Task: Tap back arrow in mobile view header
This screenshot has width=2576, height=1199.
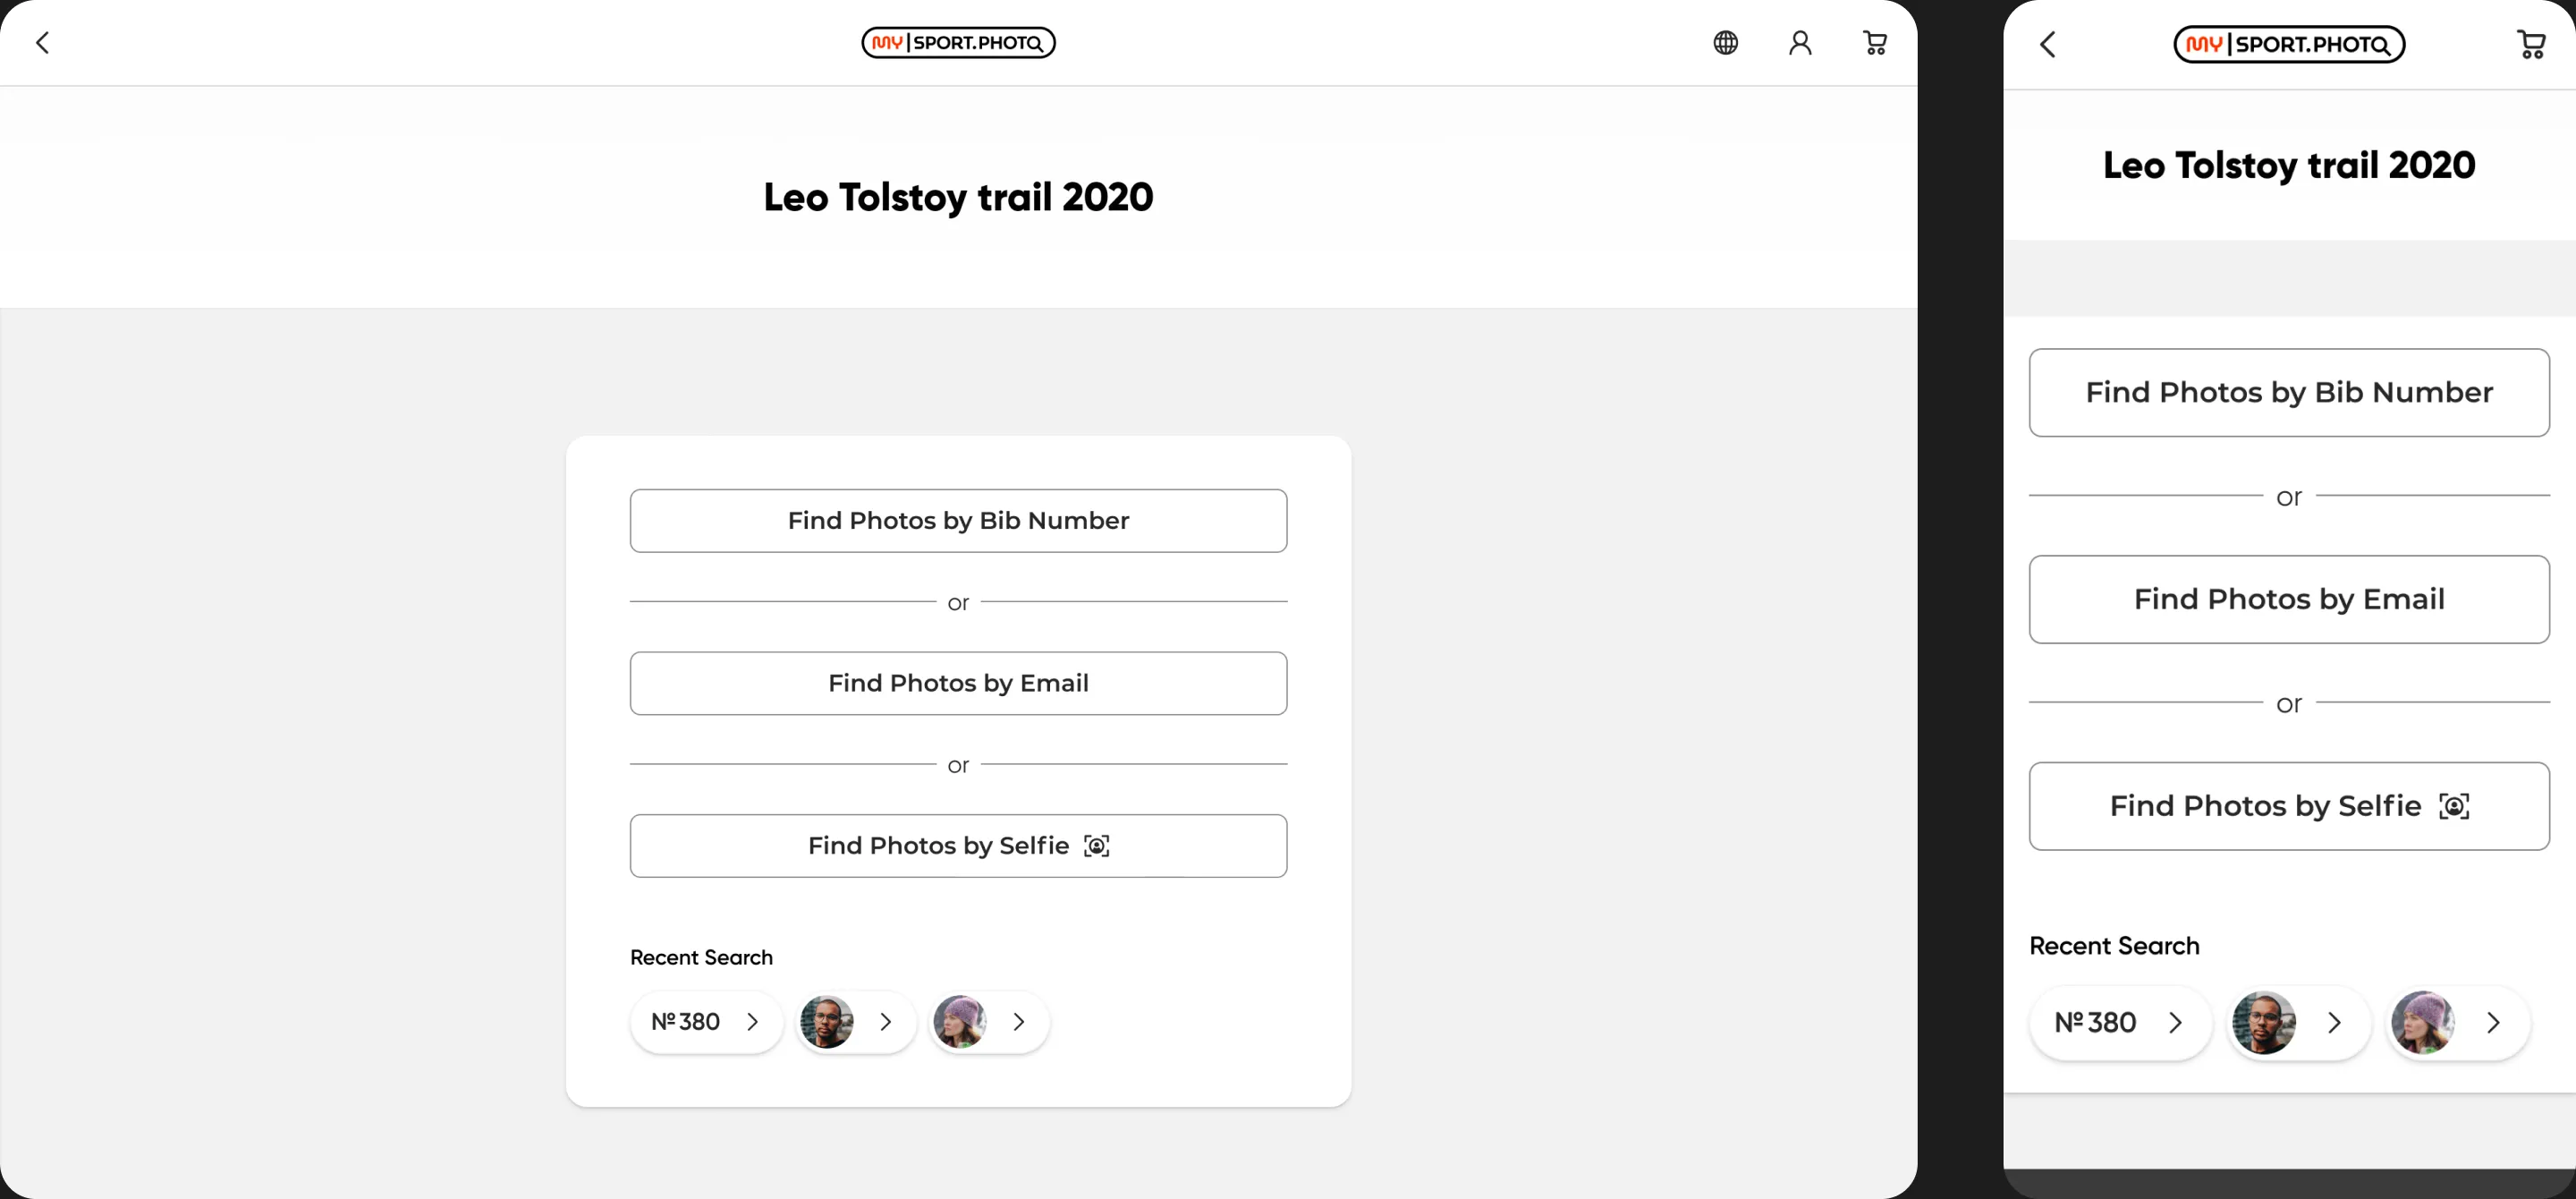Action: 2048,44
